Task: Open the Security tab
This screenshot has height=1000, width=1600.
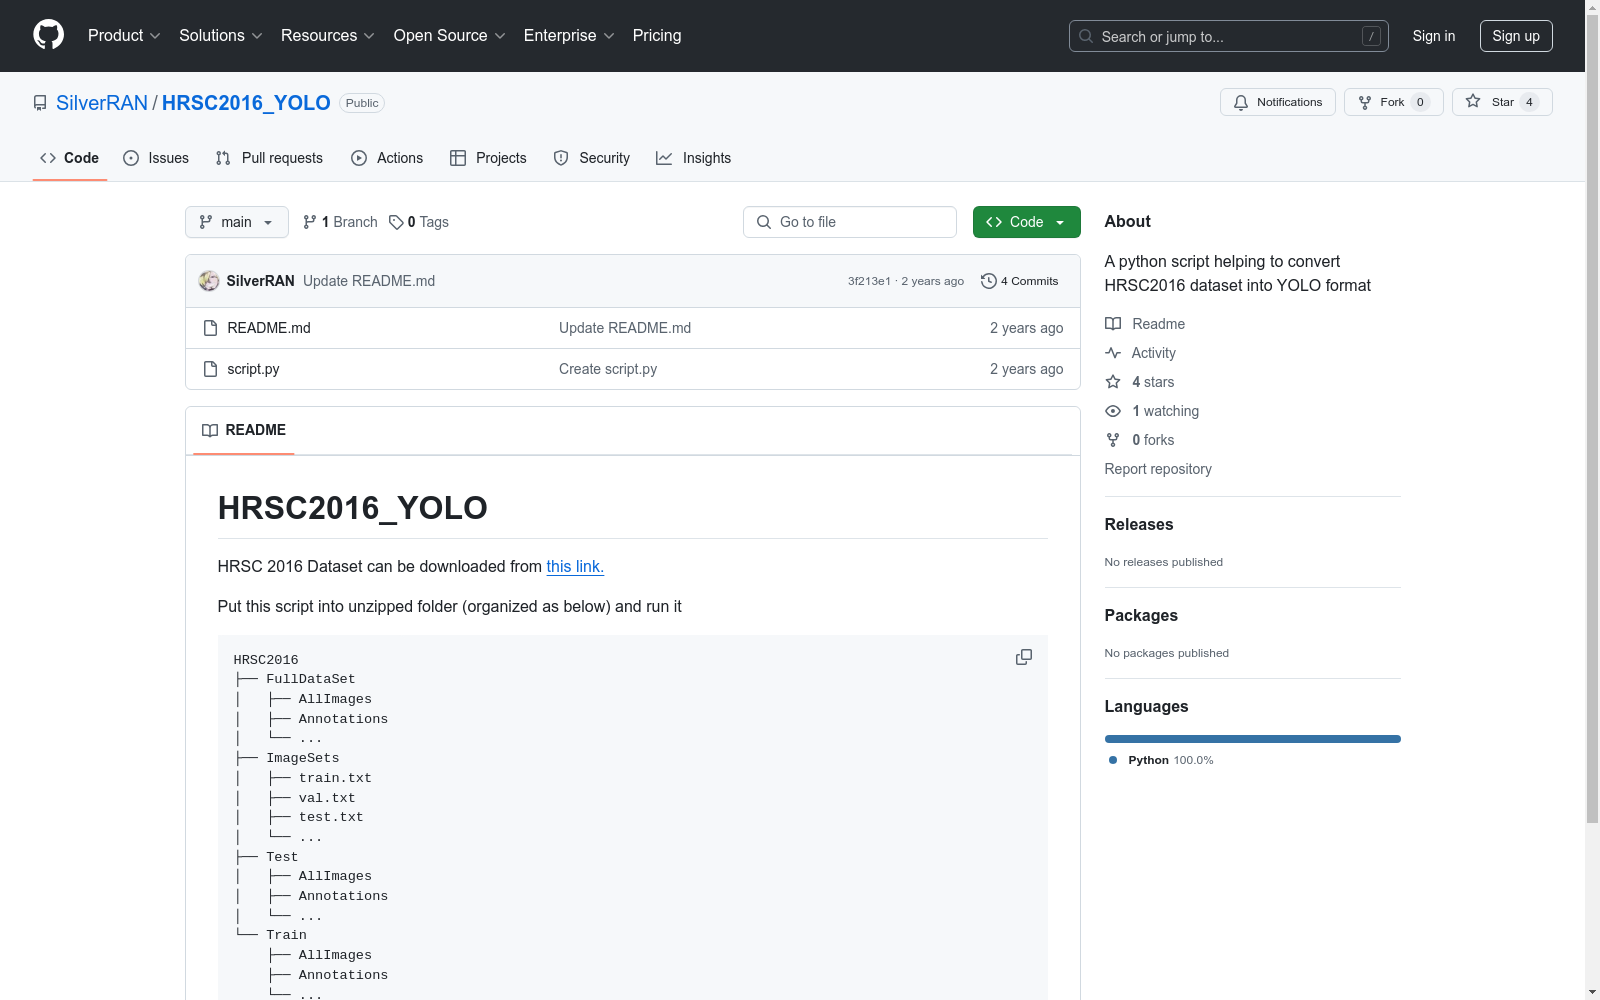Action: (x=592, y=158)
